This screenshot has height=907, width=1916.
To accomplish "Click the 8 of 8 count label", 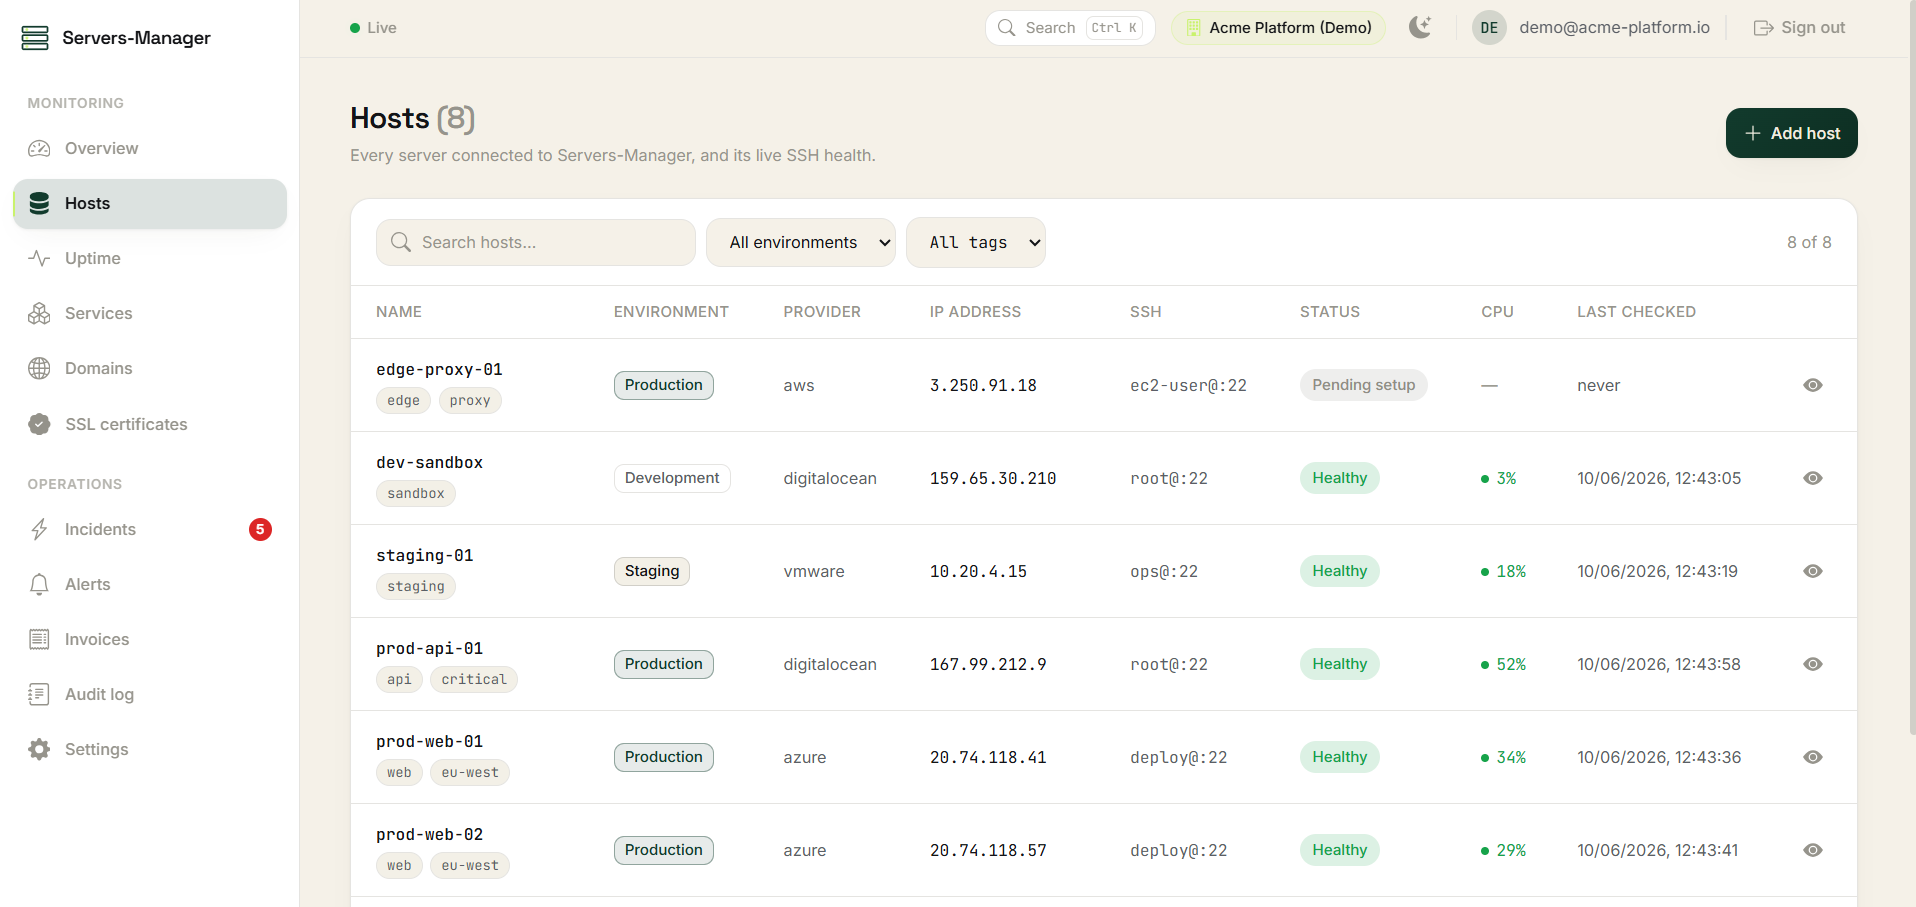I will click(1809, 242).
